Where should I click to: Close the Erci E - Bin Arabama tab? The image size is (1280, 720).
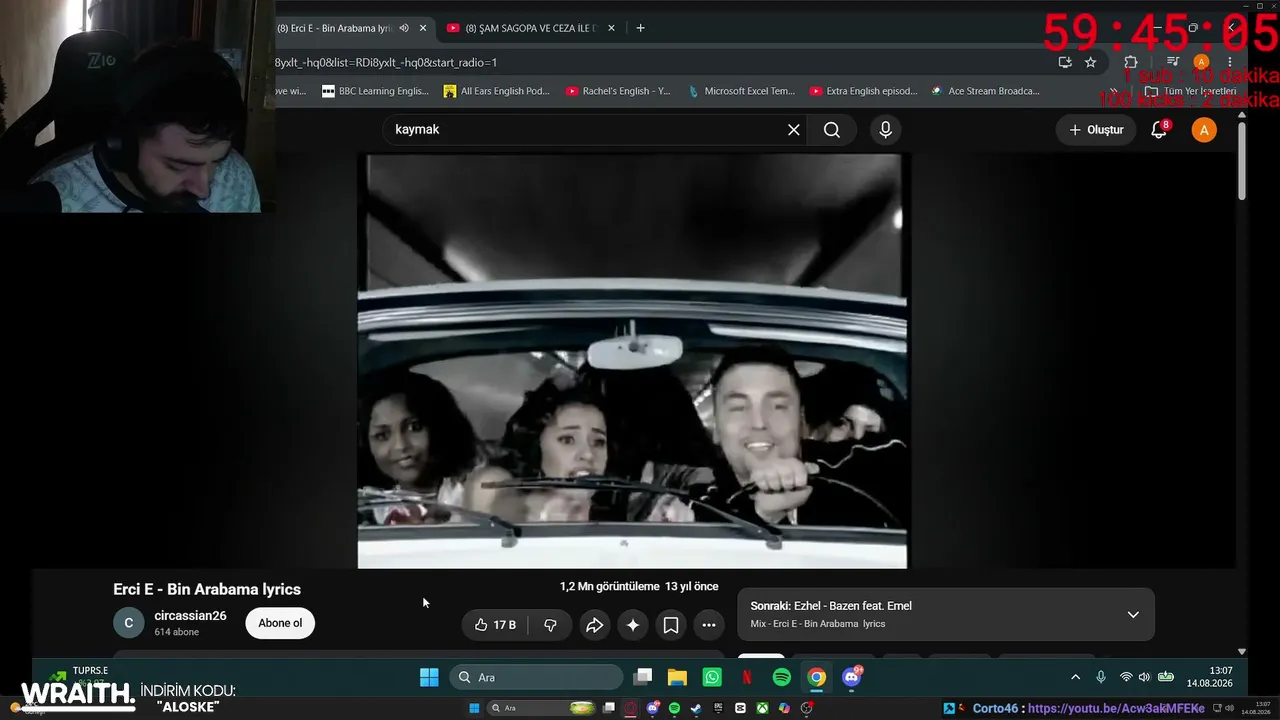(422, 28)
